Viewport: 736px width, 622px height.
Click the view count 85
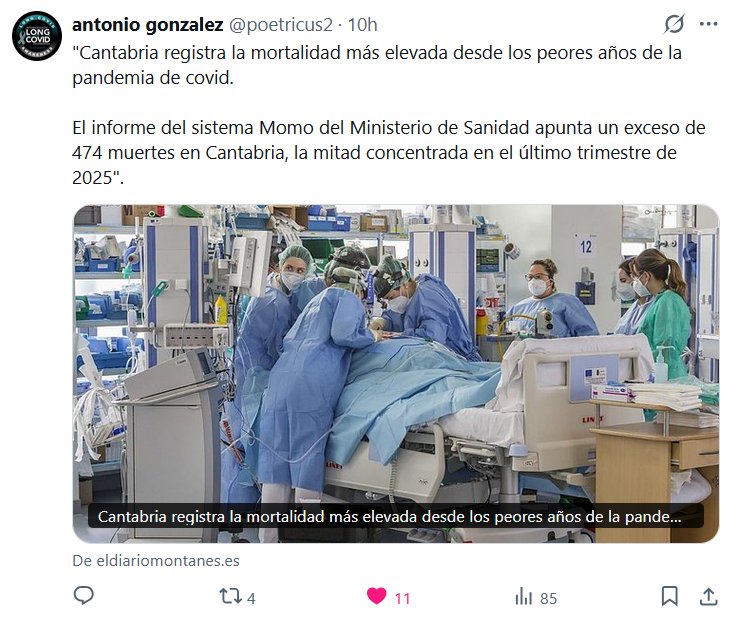pyautogui.click(x=548, y=599)
